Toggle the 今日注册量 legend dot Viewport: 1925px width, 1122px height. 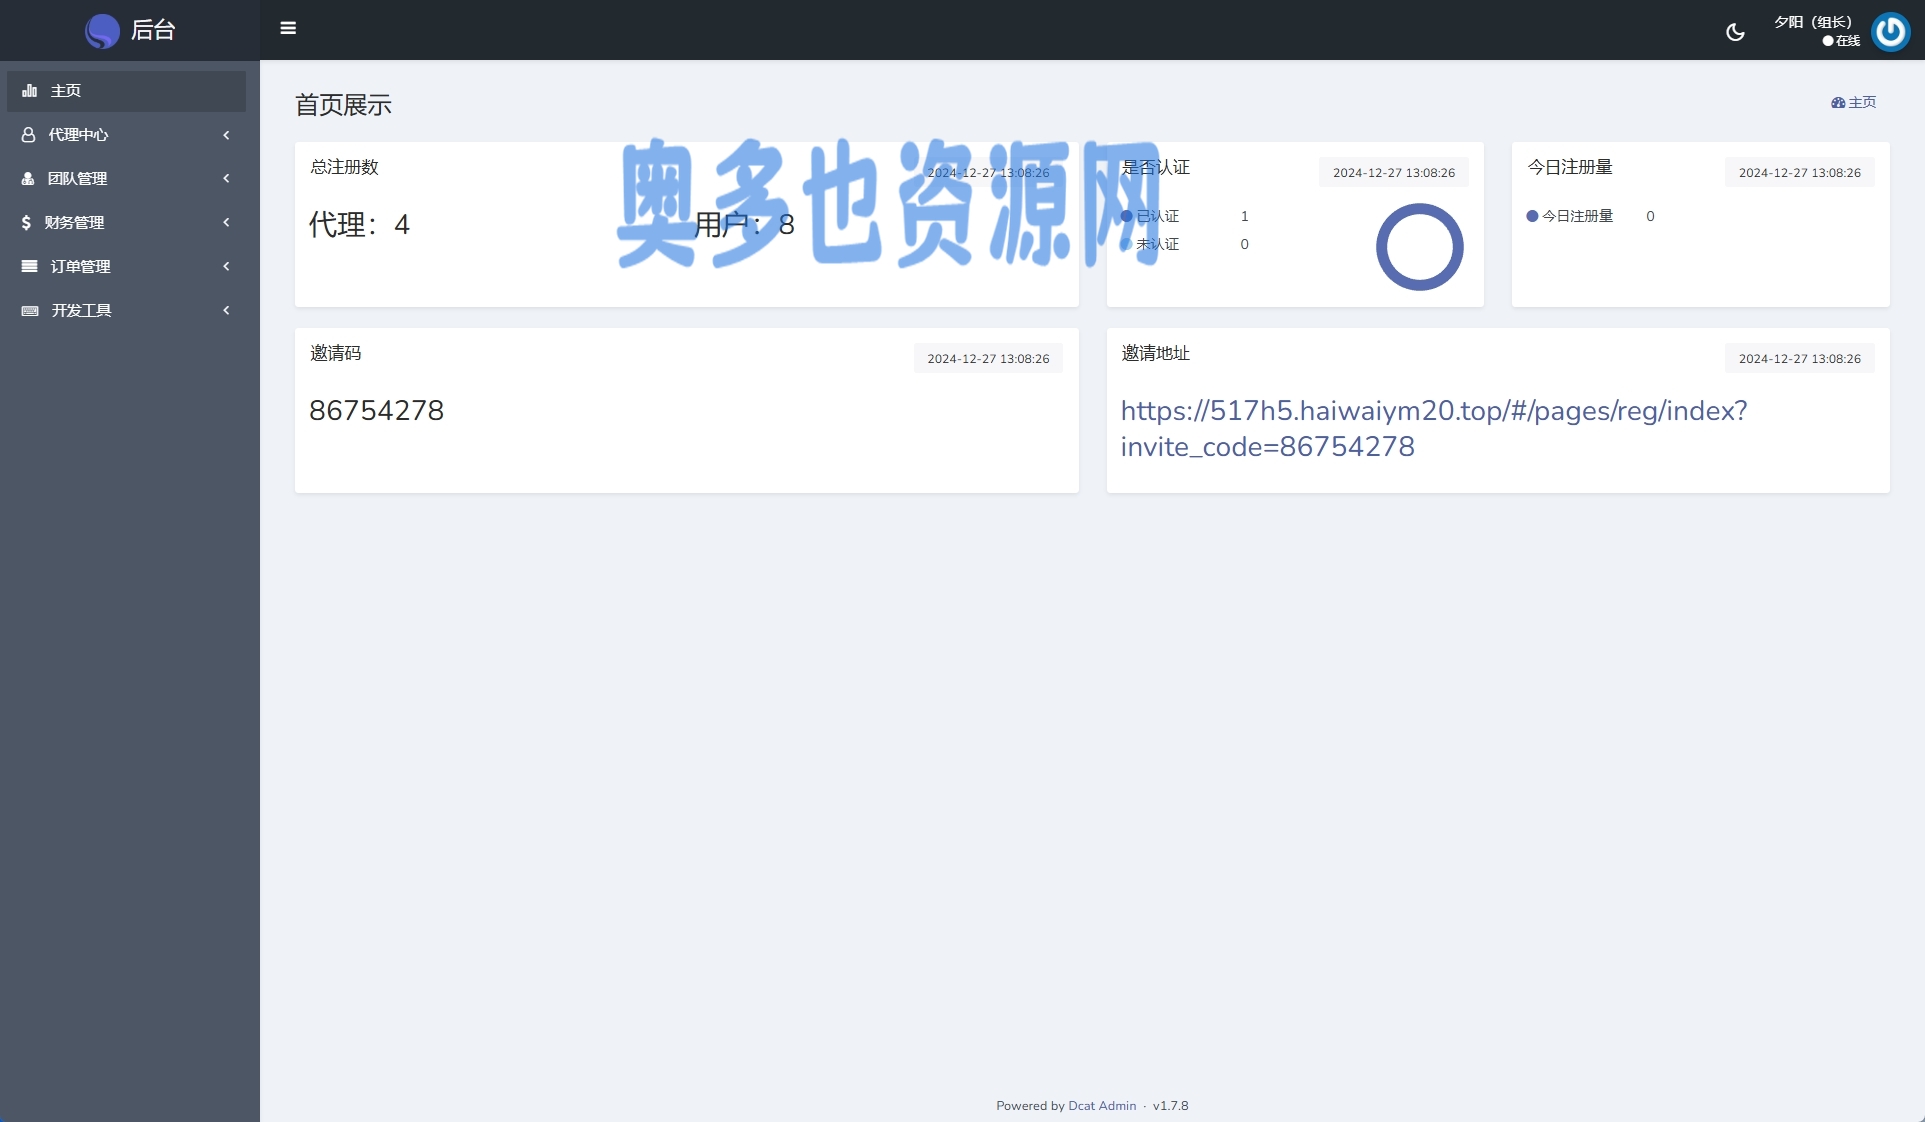click(1532, 216)
